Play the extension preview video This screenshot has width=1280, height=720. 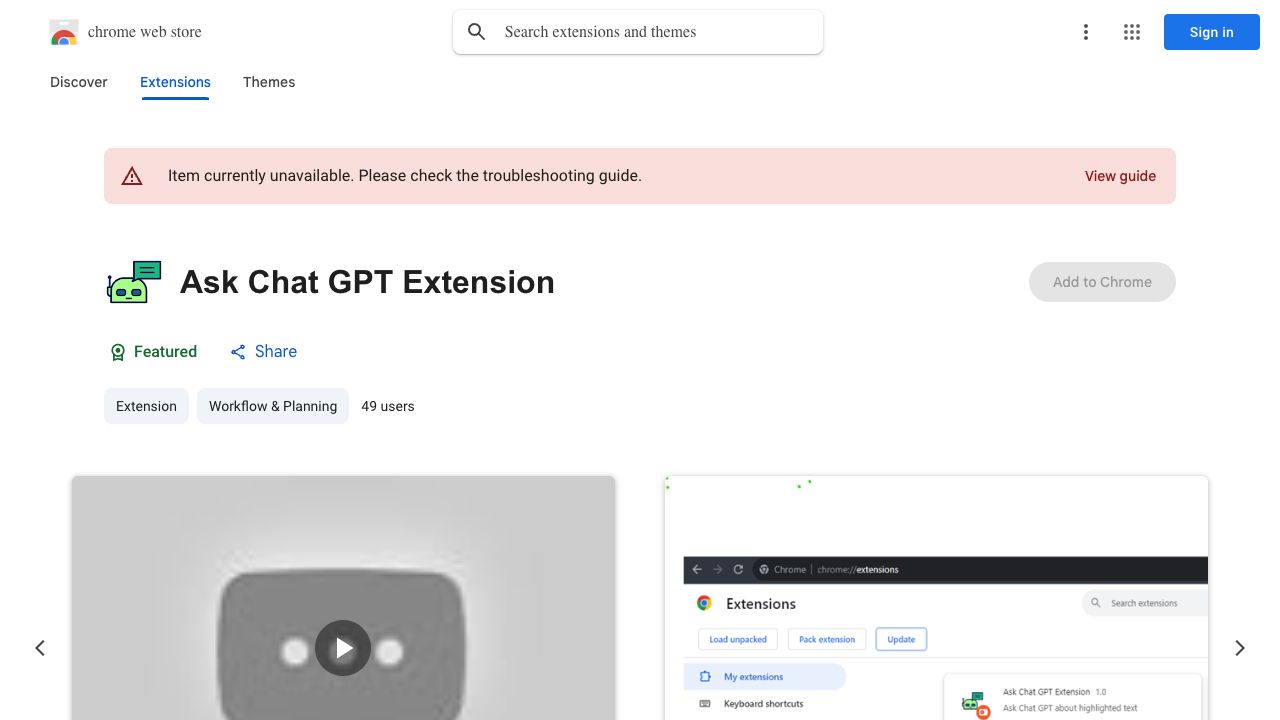(x=343, y=648)
